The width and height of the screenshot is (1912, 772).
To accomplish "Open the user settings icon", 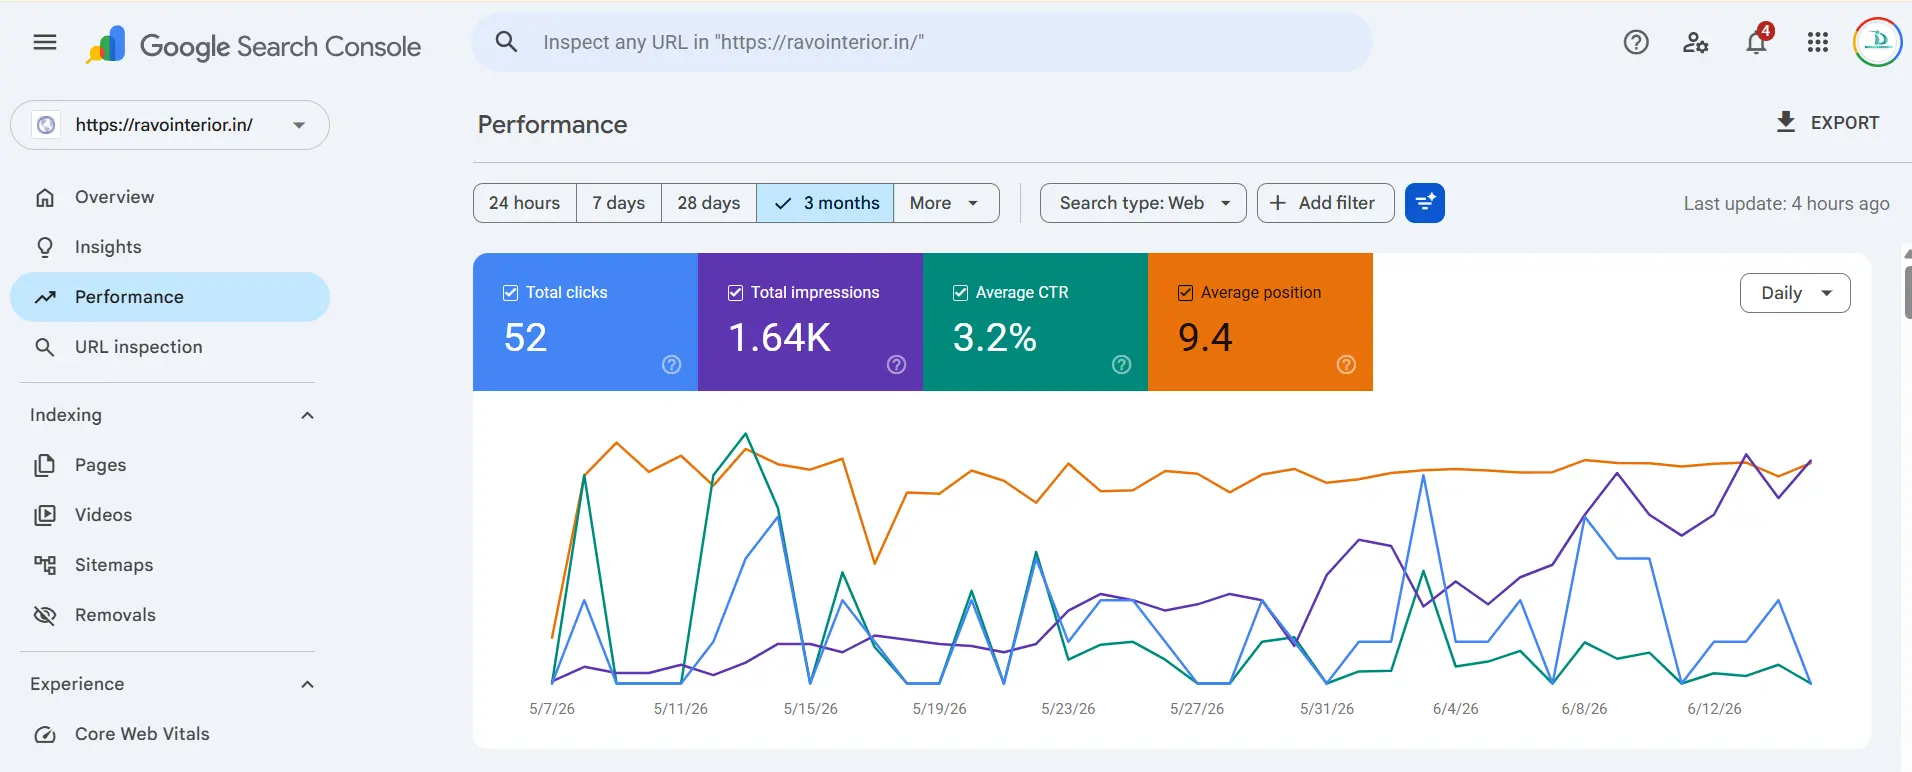I will click(1696, 42).
